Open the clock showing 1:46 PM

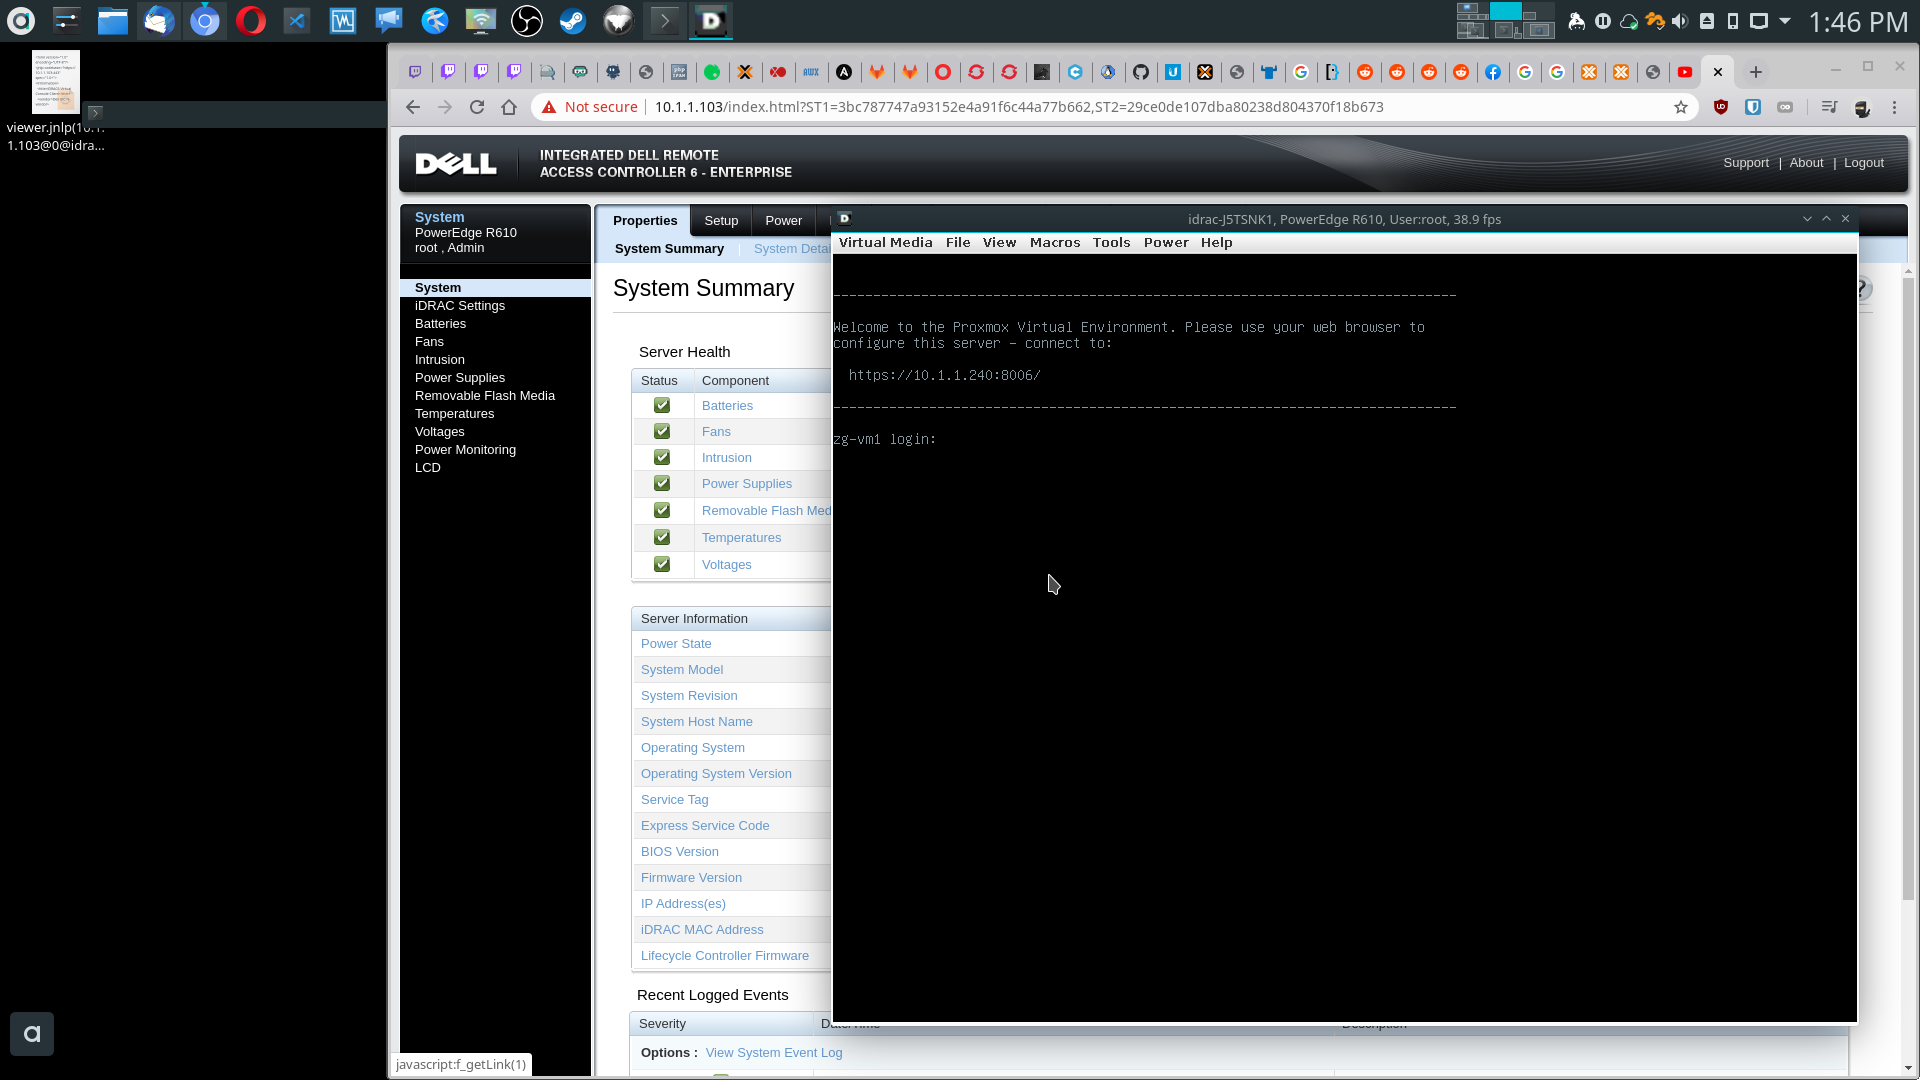pyautogui.click(x=1858, y=22)
